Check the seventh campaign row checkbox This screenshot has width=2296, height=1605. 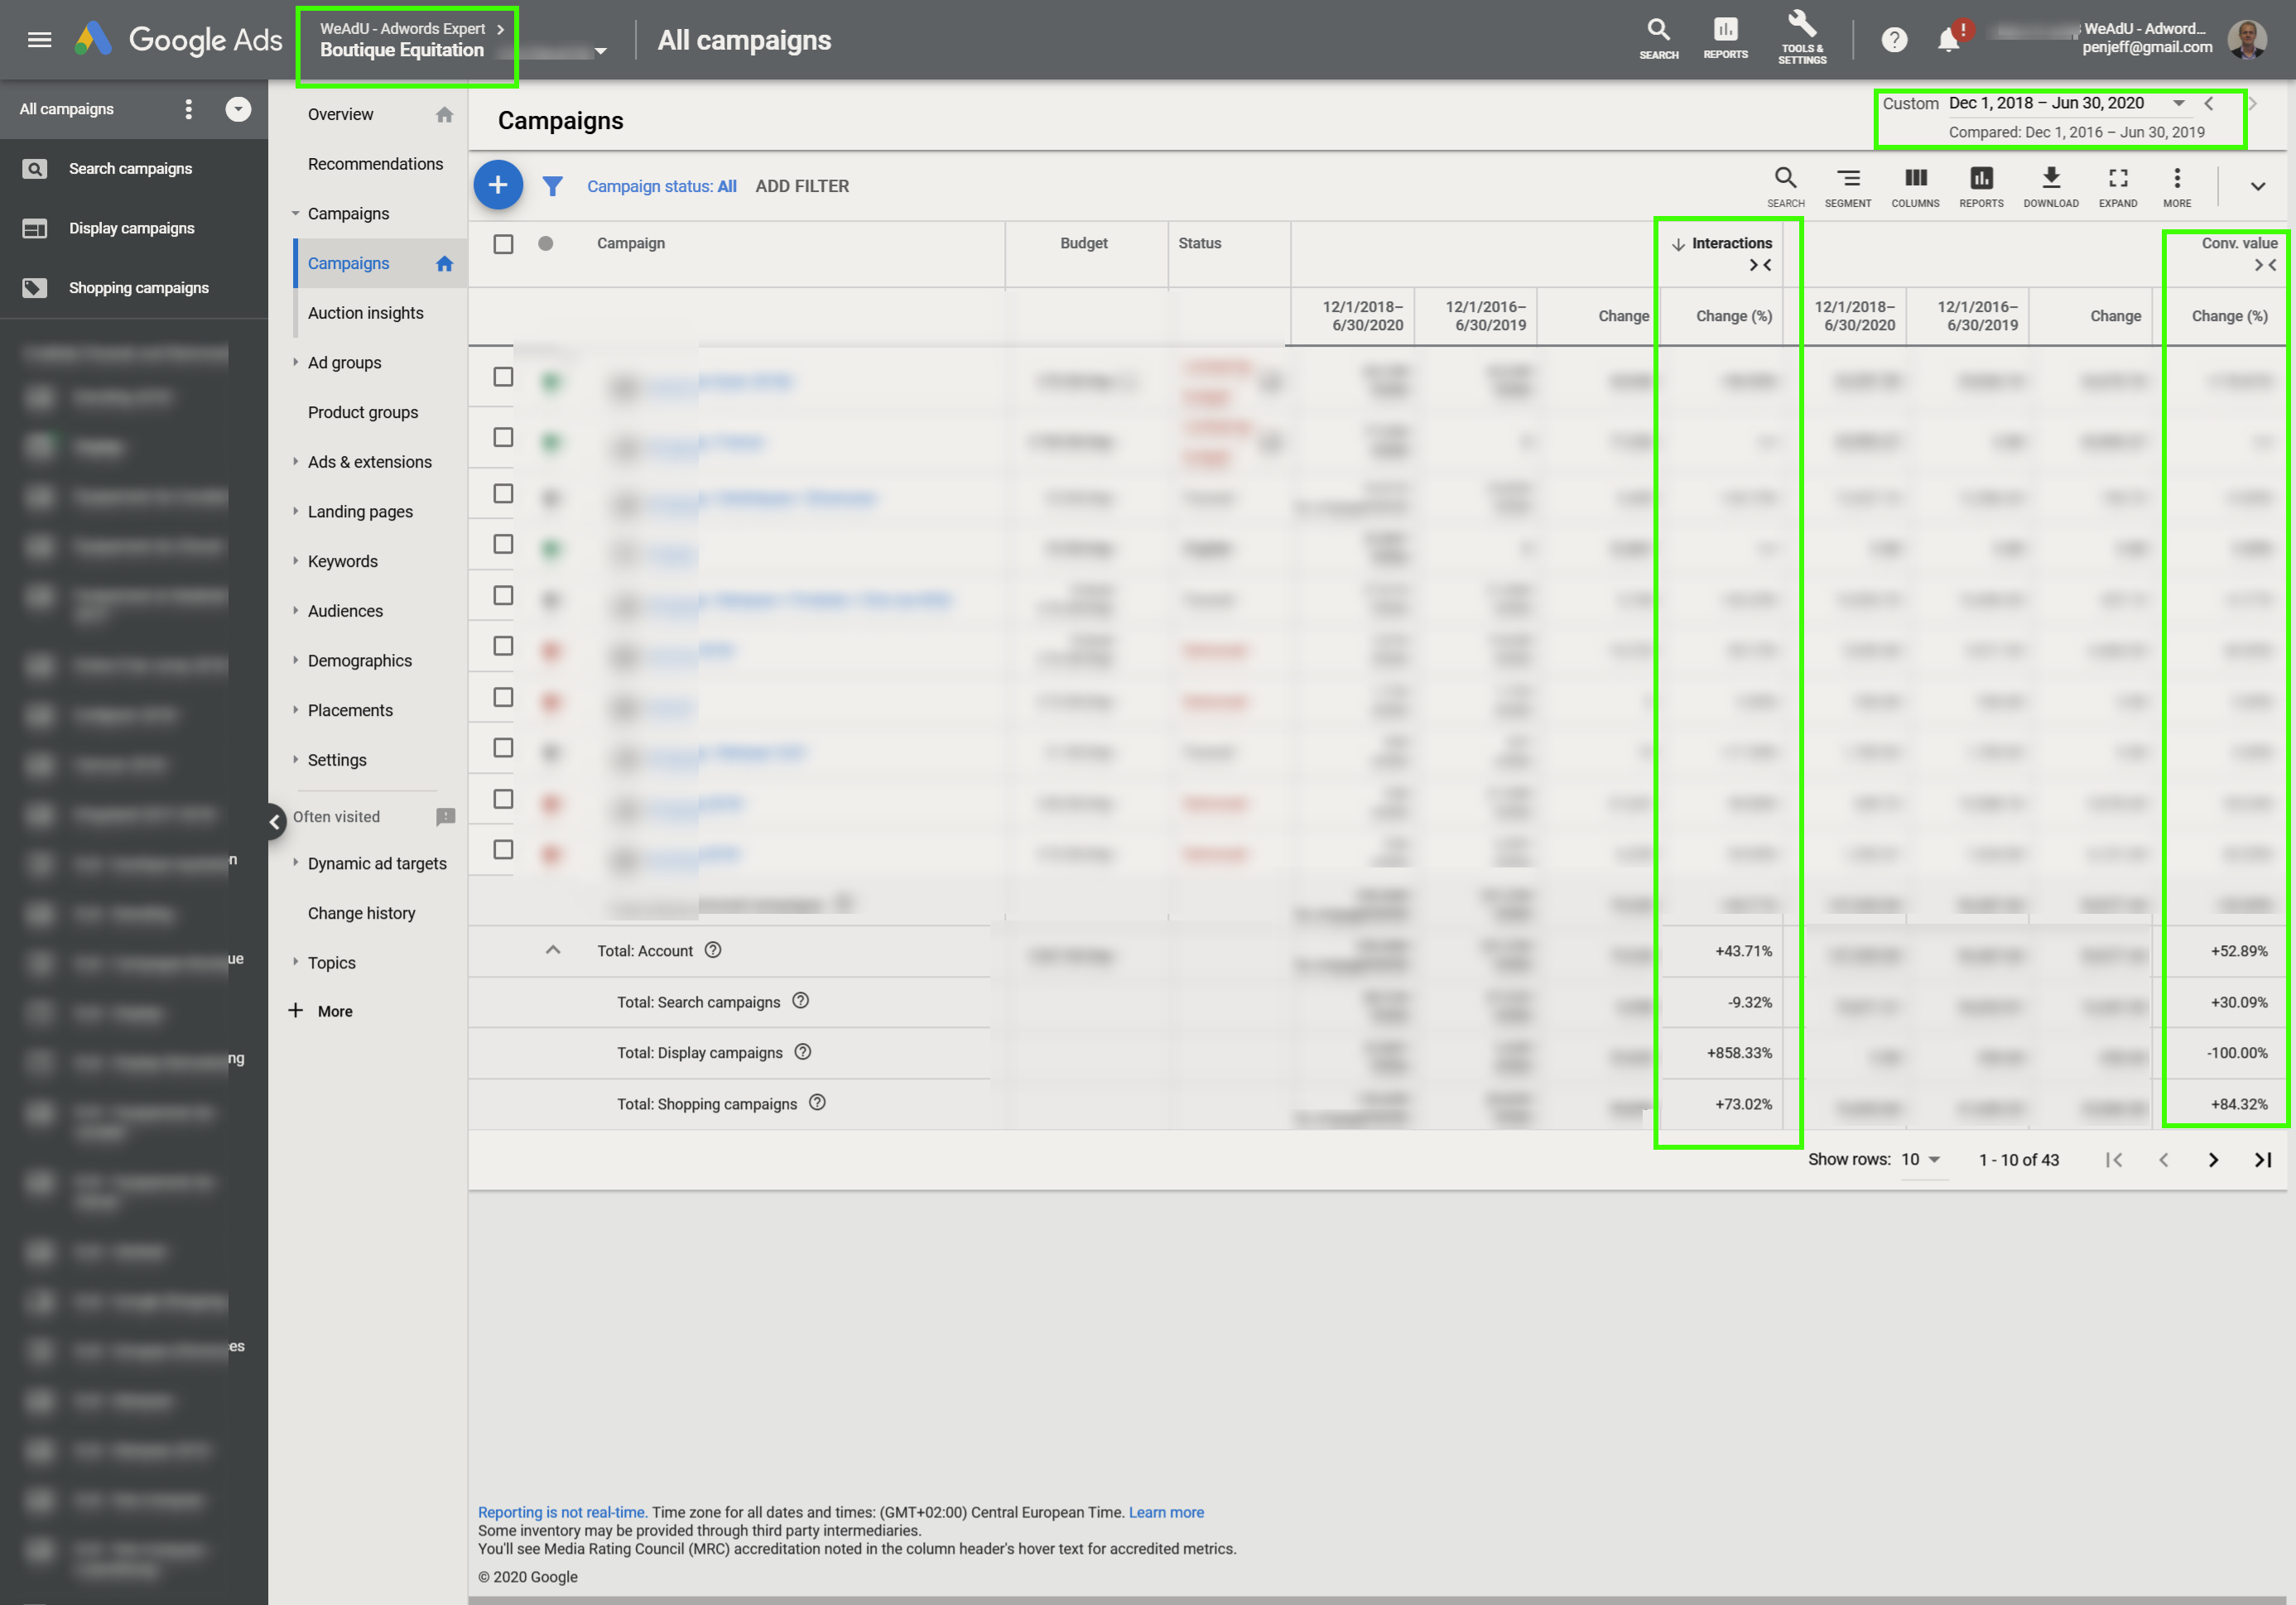503,698
